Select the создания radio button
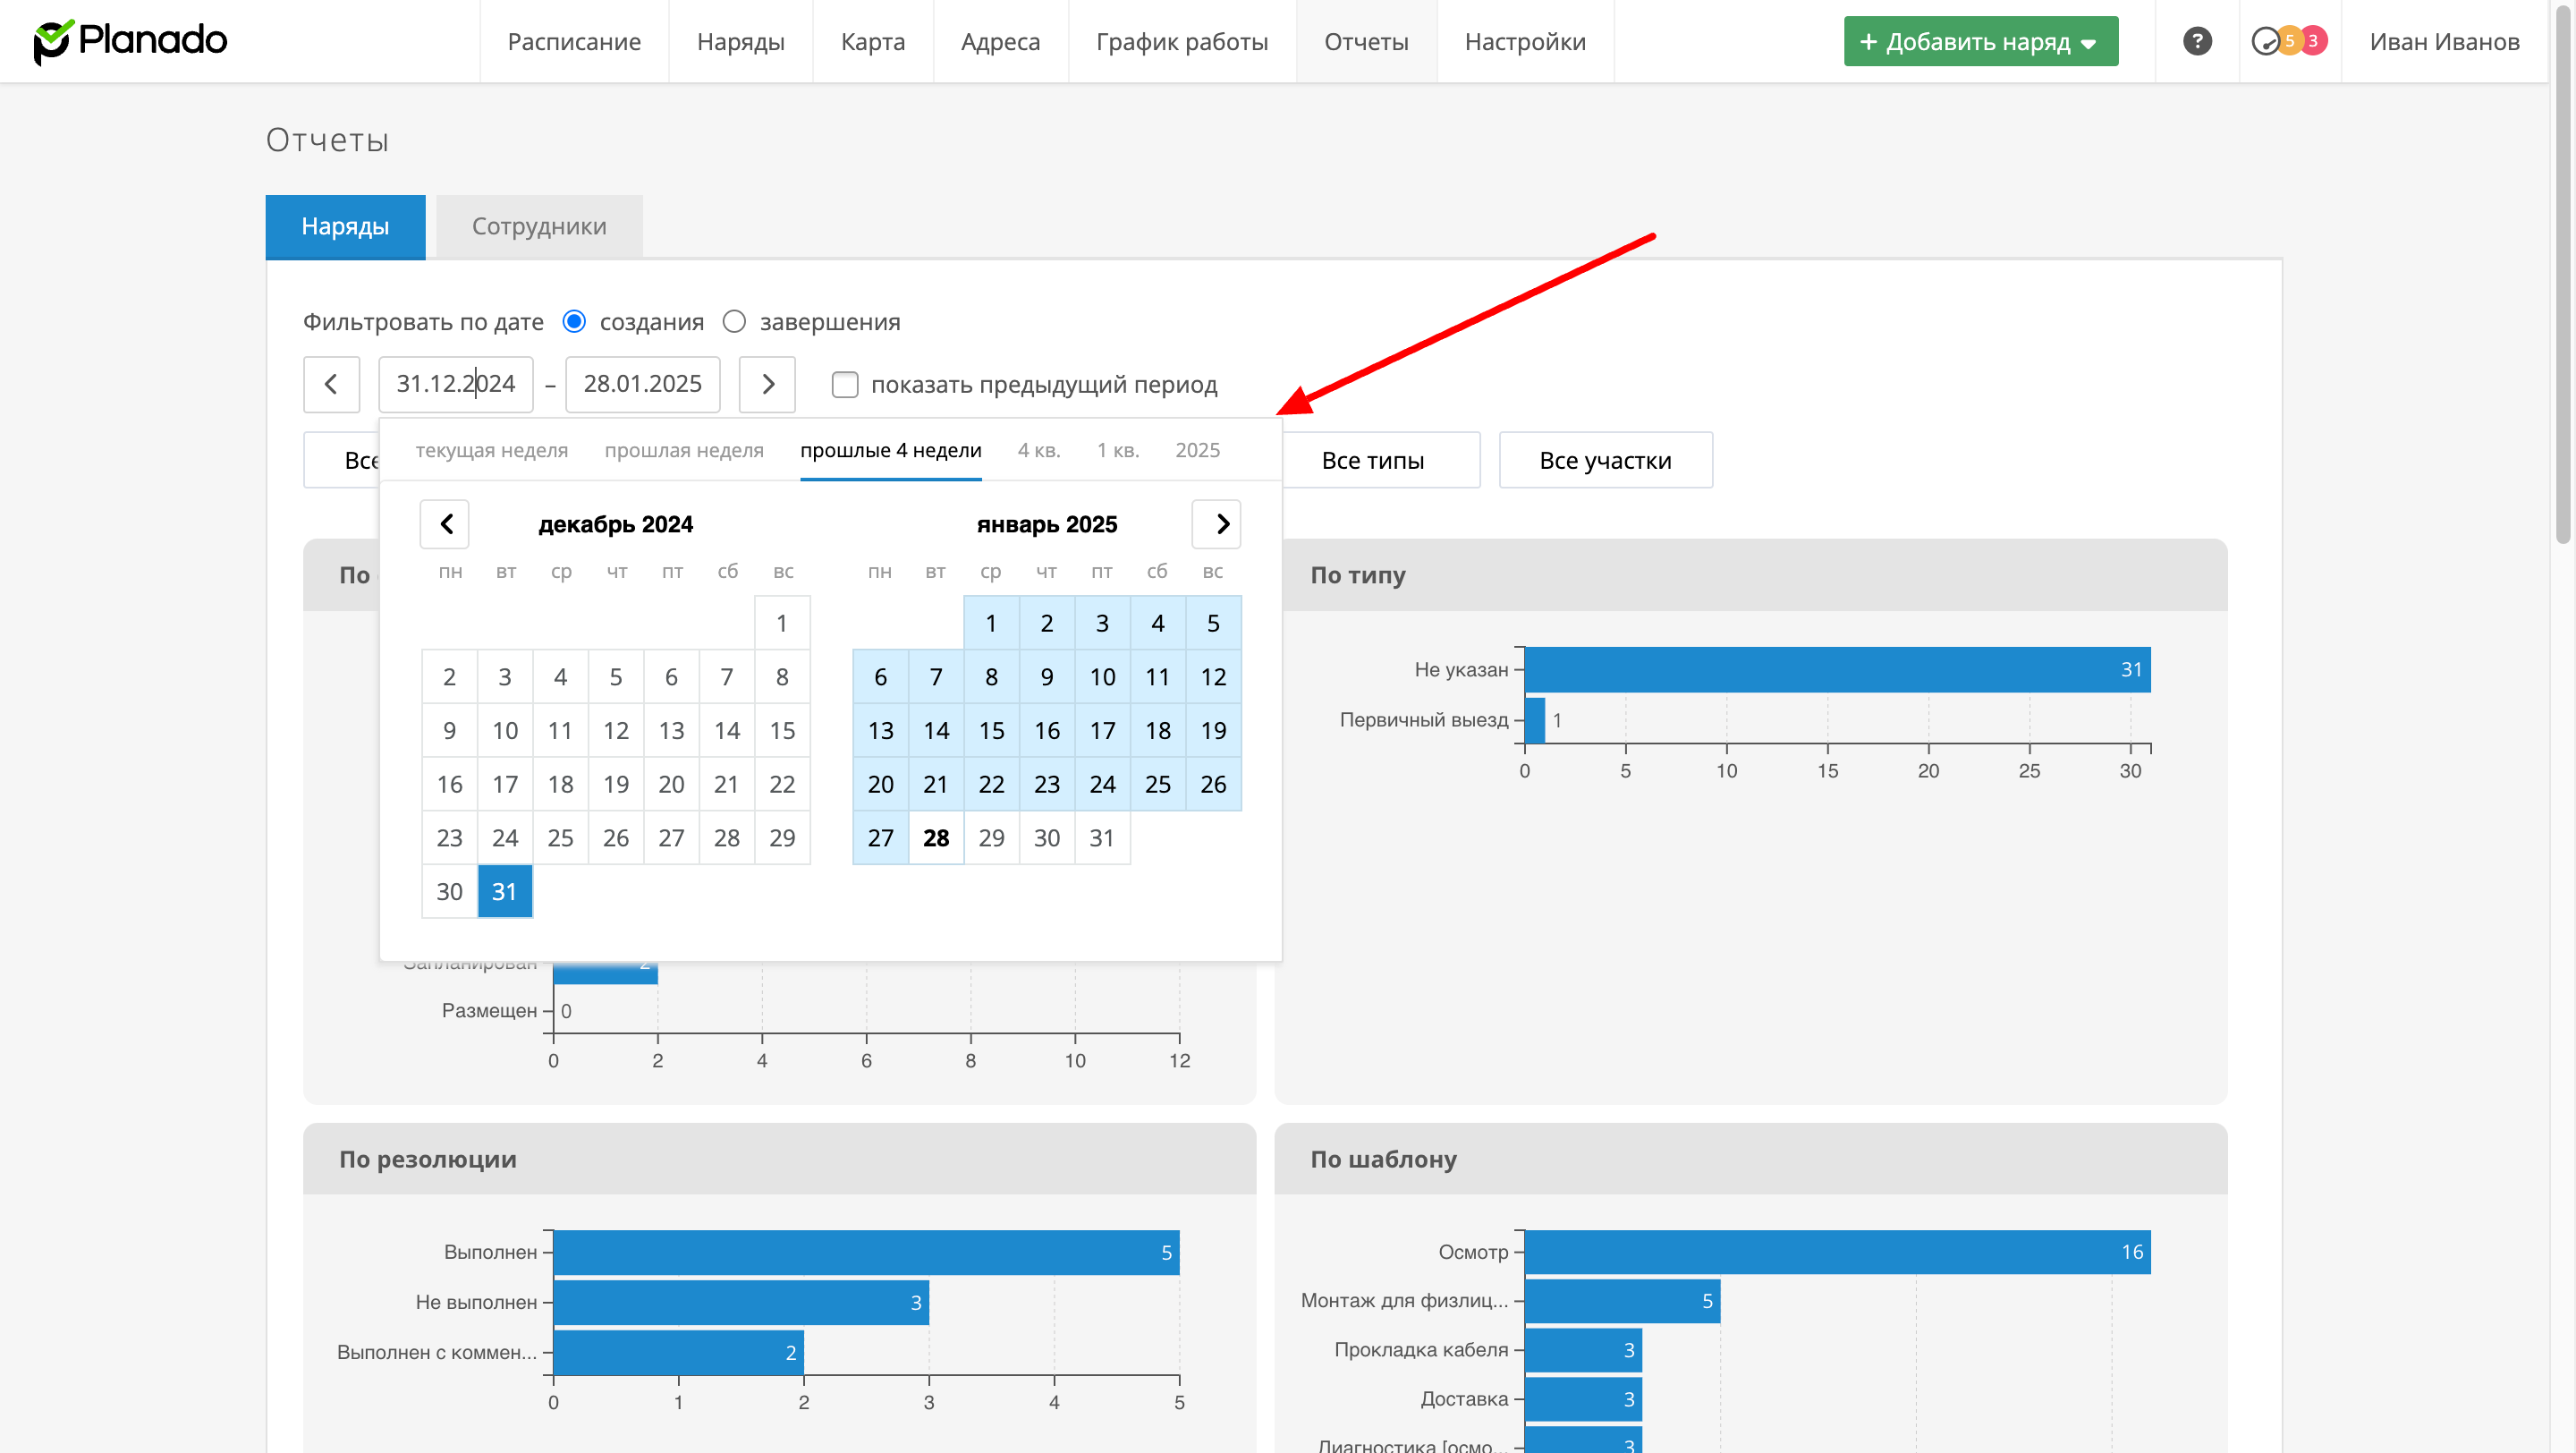The height and width of the screenshot is (1453, 2576). click(x=574, y=321)
